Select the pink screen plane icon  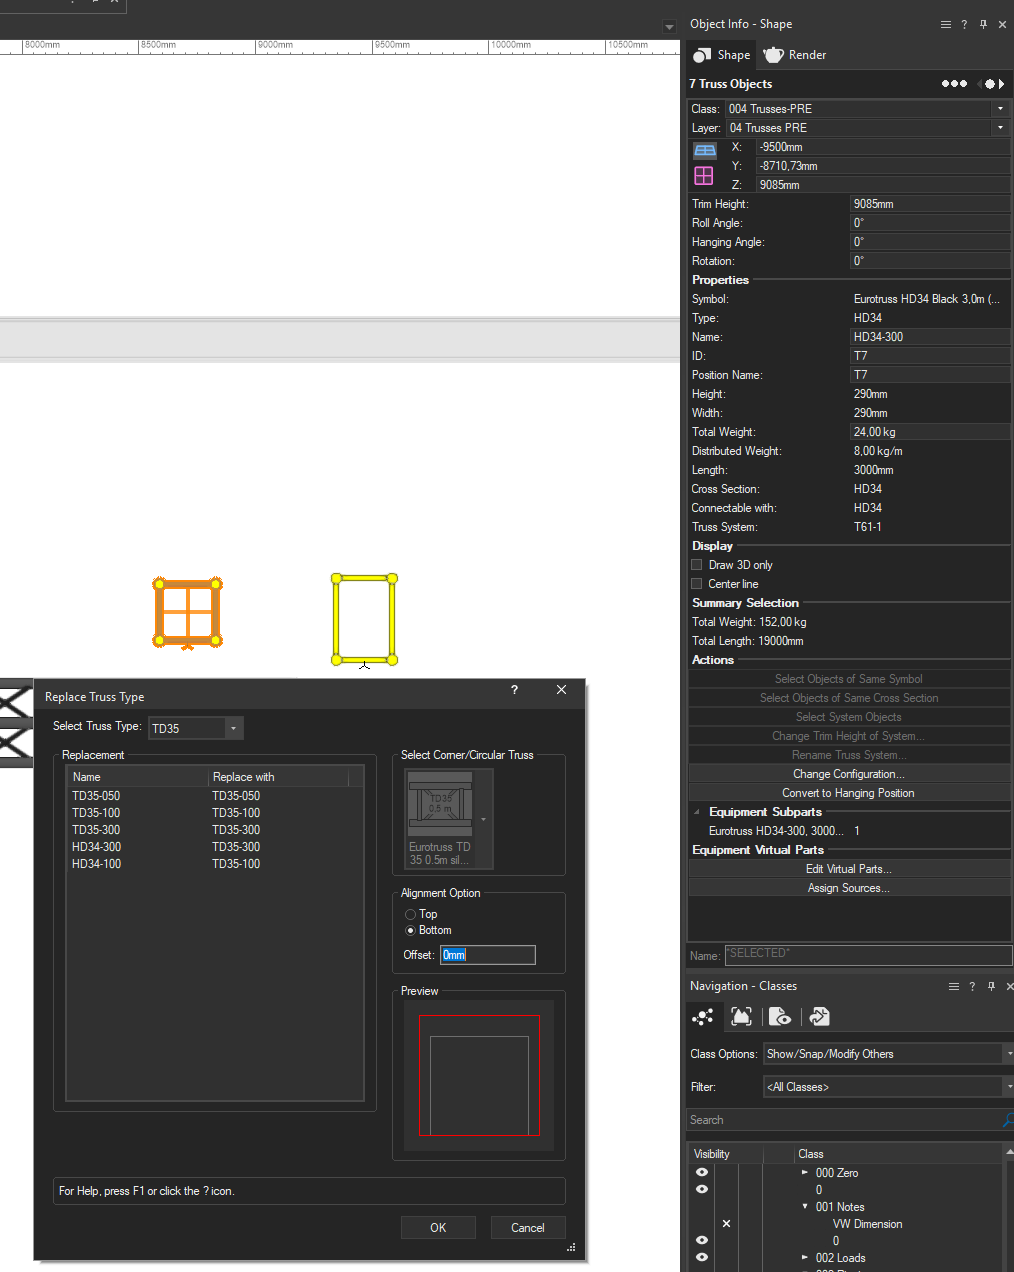coord(704,175)
